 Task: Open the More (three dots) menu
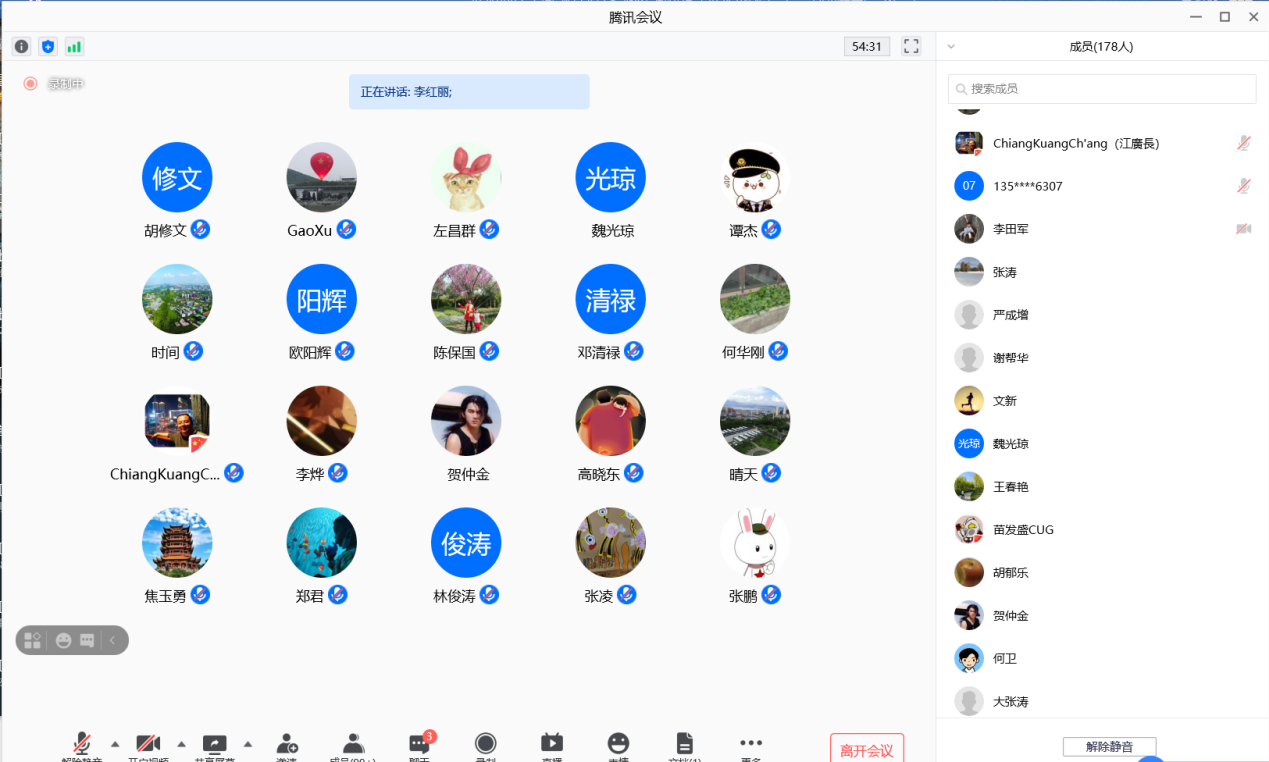pos(751,743)
